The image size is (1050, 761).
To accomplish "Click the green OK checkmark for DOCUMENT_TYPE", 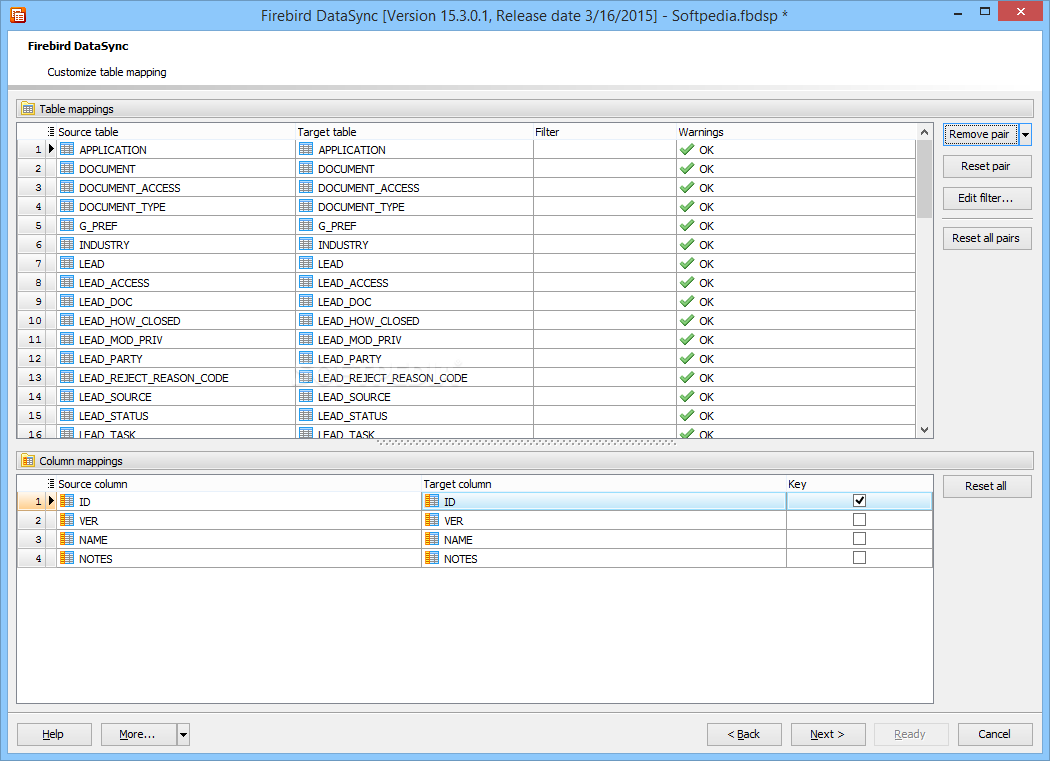I will coord(686,206).
